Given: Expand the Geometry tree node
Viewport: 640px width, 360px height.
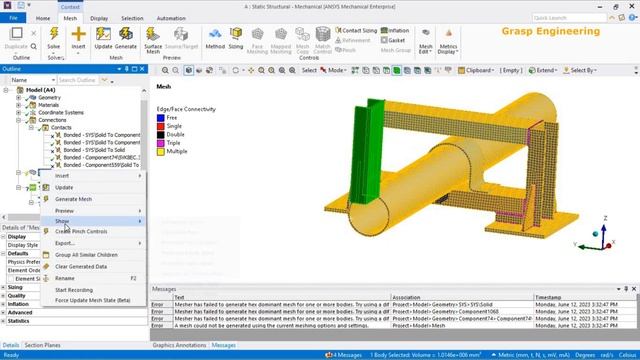Looking at the screenshot, I should [18, 98].
